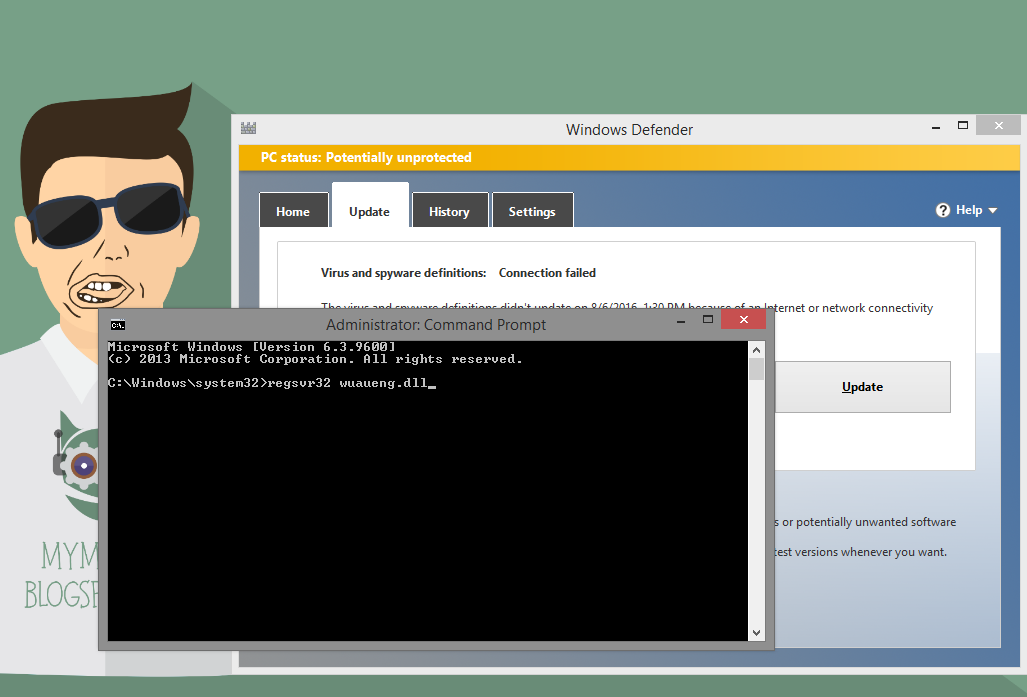The width and height of the screenshot is (1027, 697).
Task: Open the History tab in Windows Defender
Action: click(x=450, y=210)
